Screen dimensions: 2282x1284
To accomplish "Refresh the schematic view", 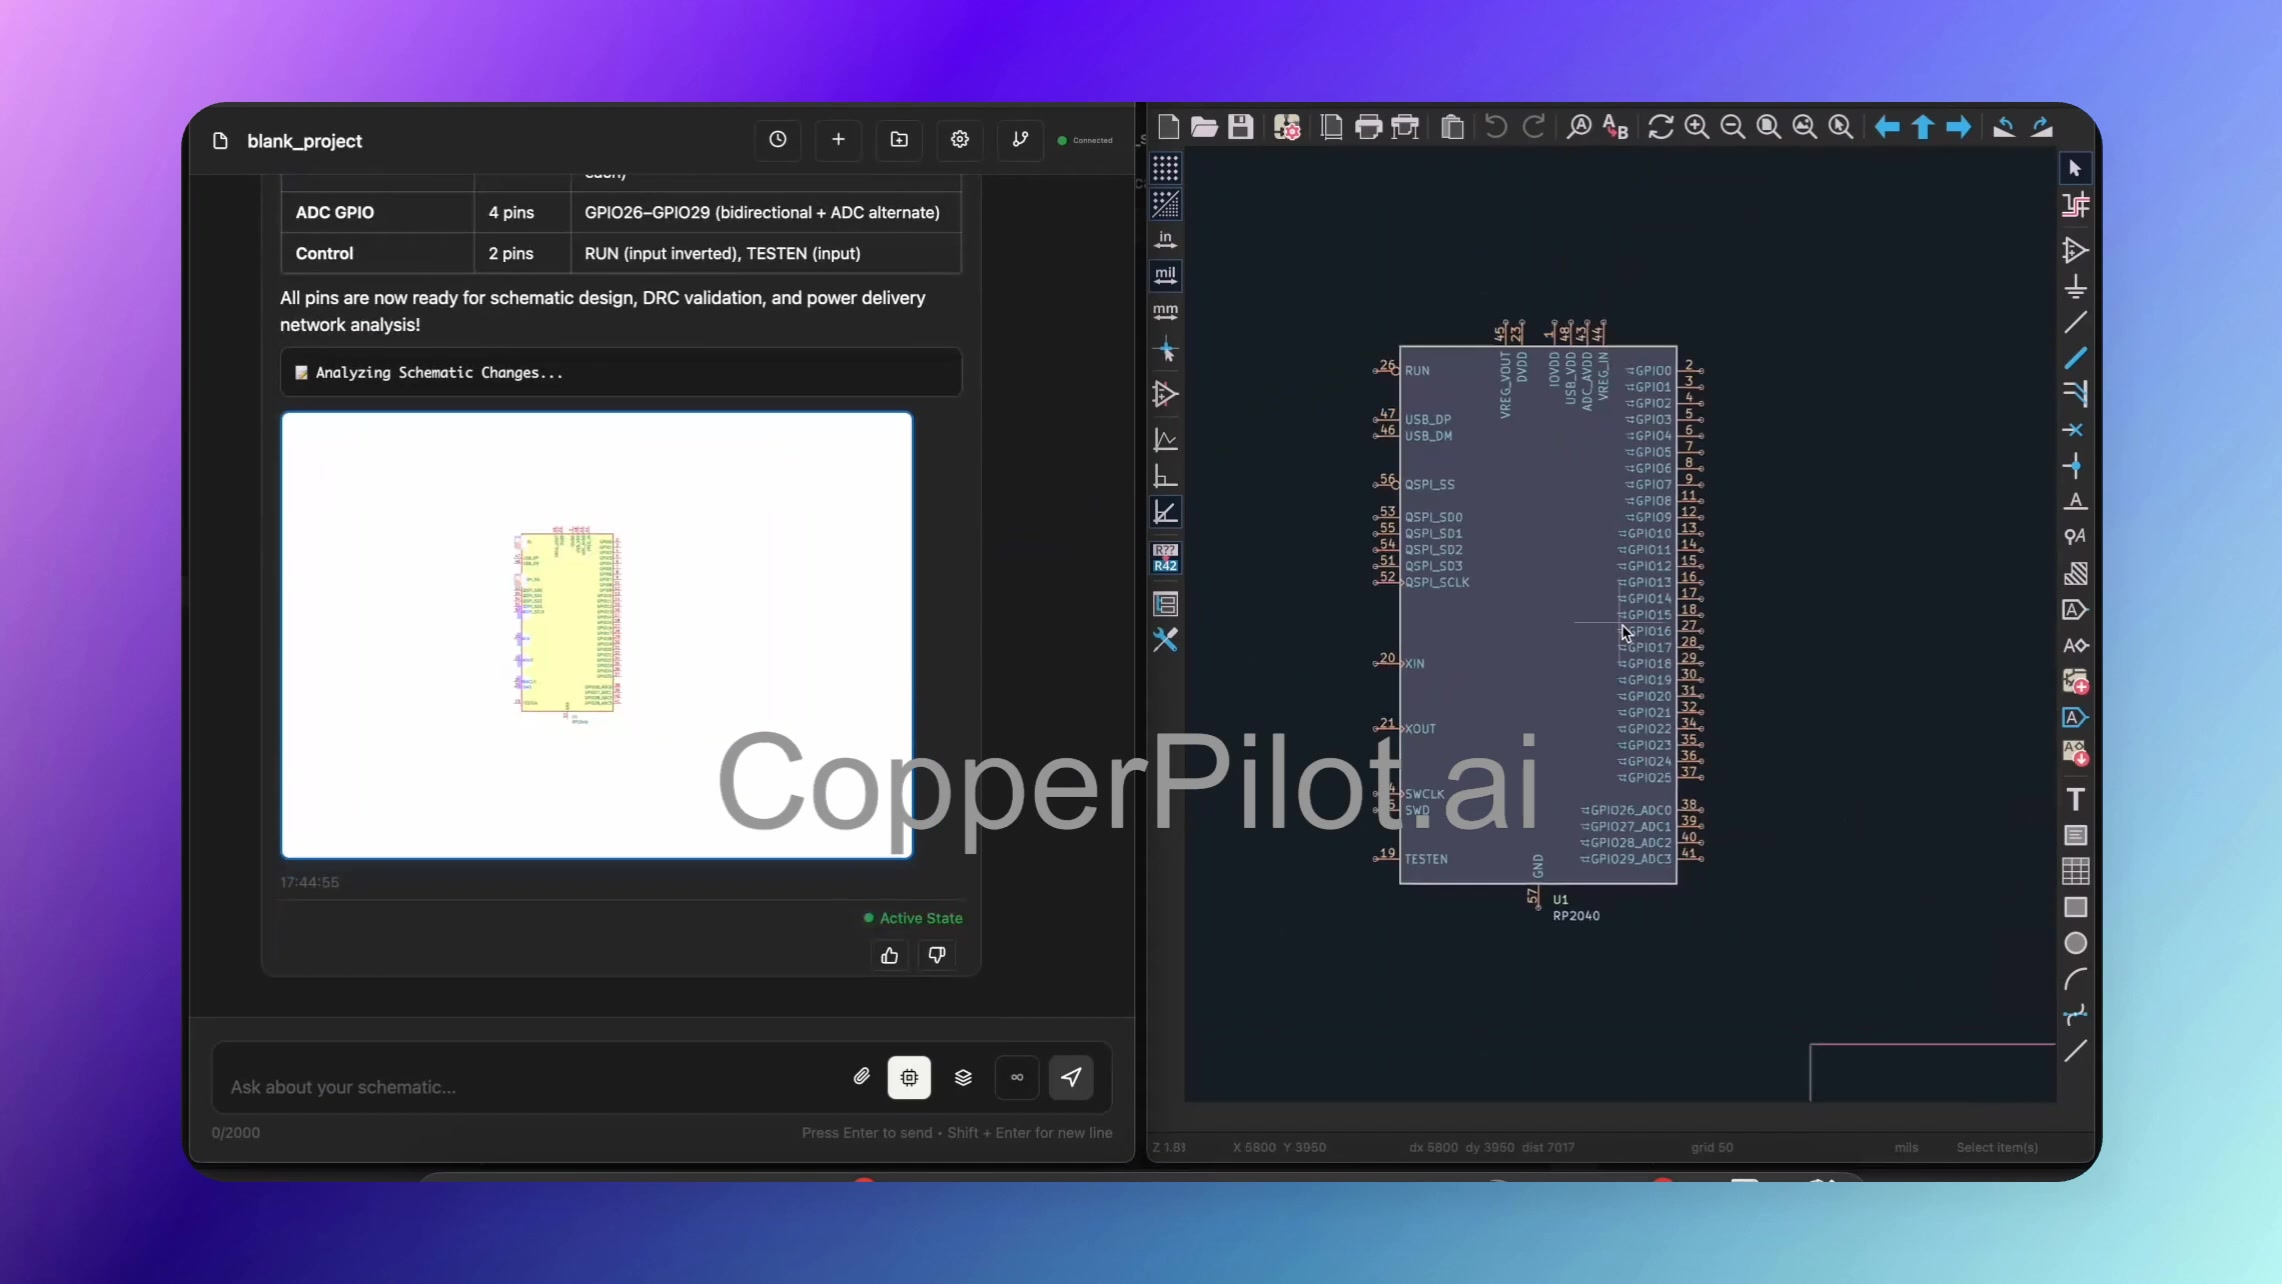I will (x=1661, y=127).
